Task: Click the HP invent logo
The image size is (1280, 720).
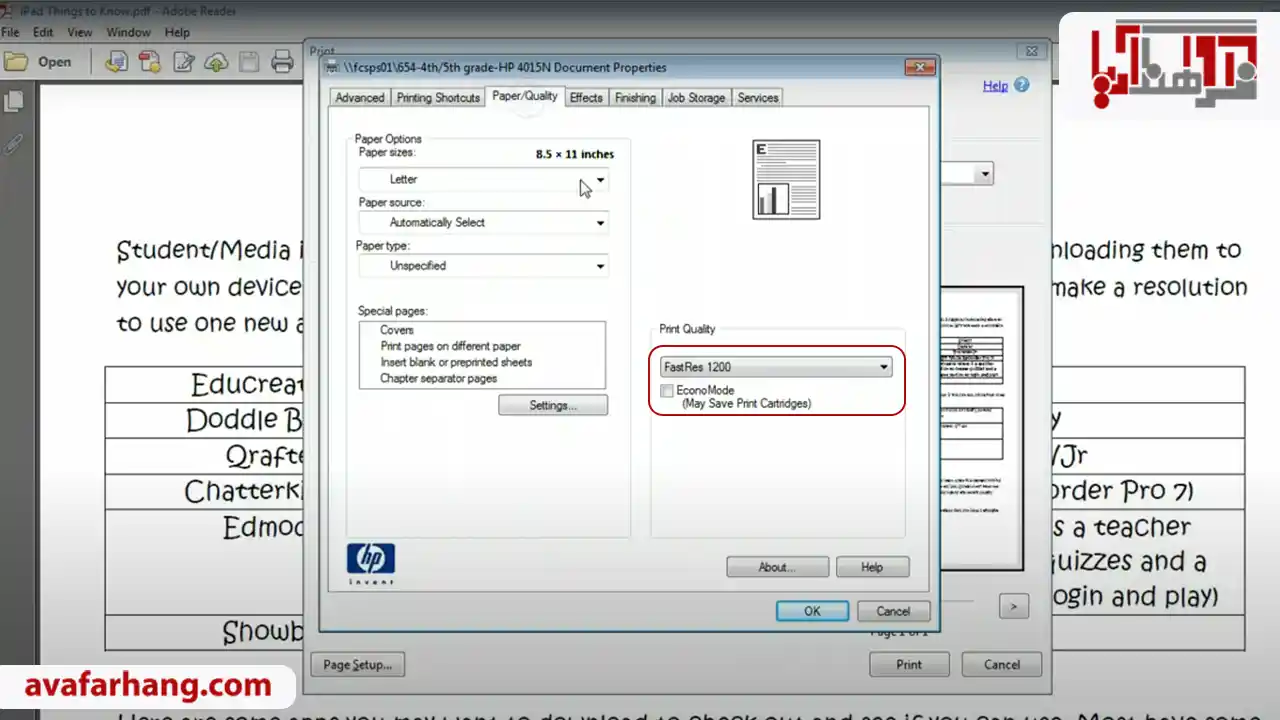Action: pos(370,564)
